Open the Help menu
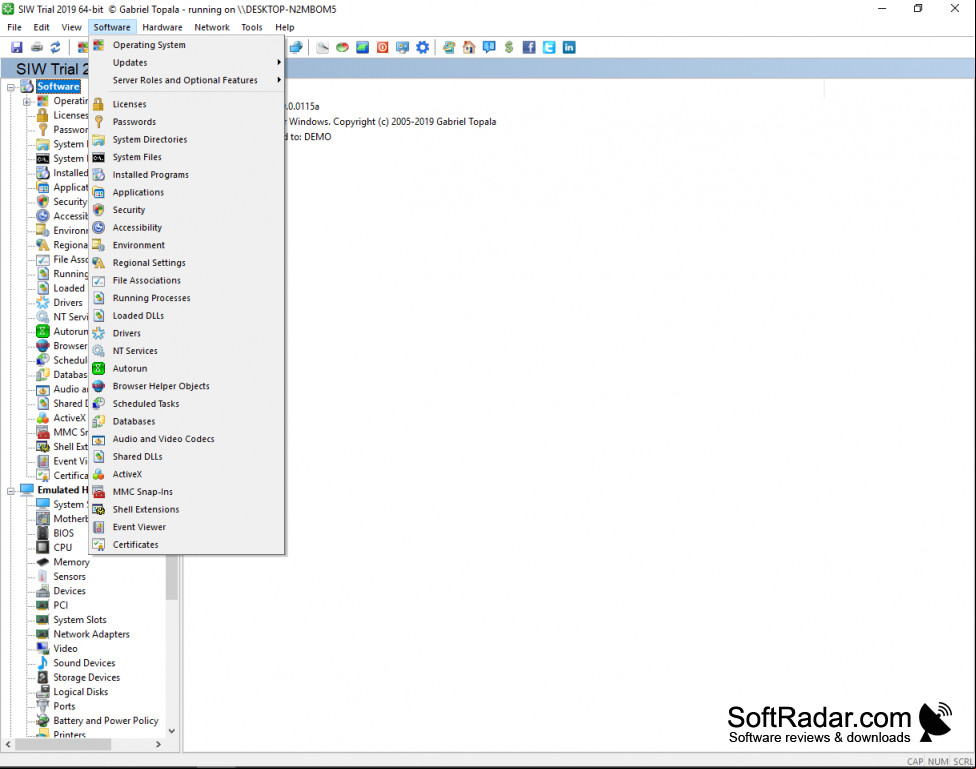The image size is (976, 769). [284, 27]
